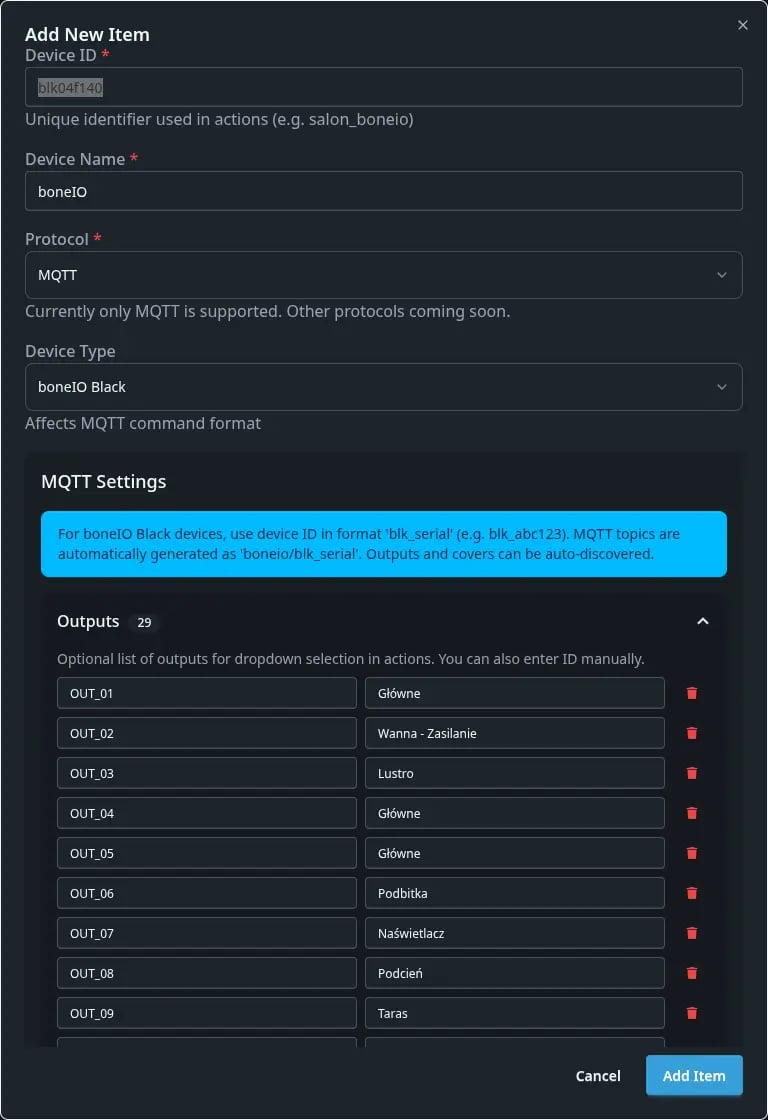
Task: Open the Protocol dropdown
Action: tap(384, 275)
